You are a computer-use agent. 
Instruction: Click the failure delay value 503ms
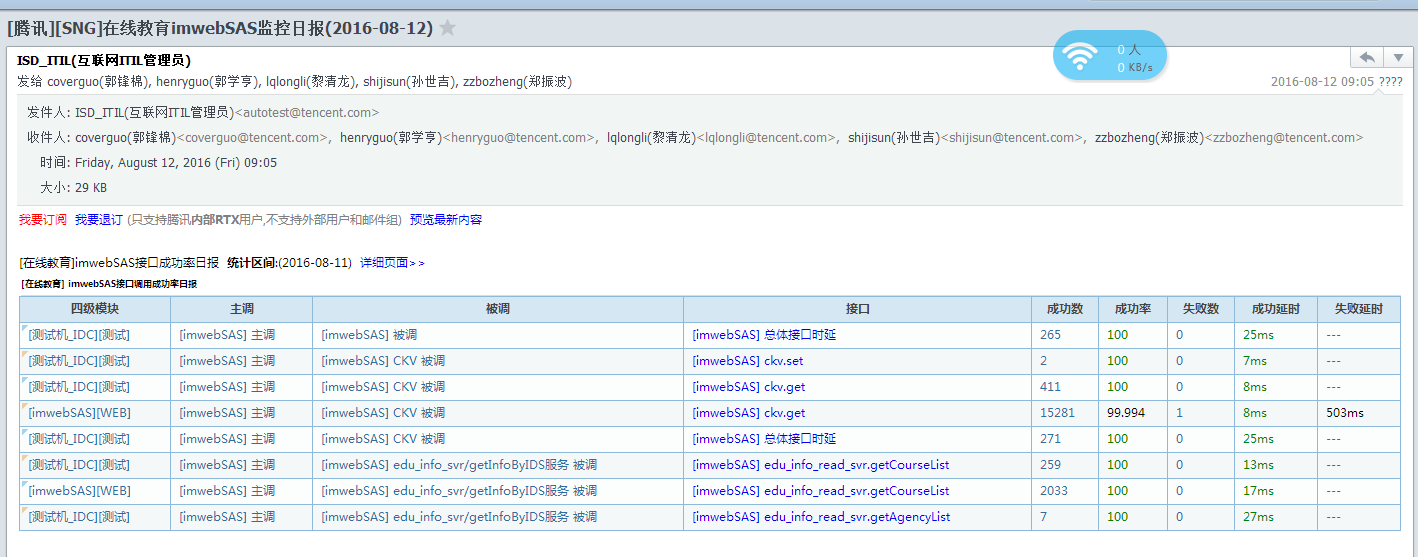point(1345,413)
